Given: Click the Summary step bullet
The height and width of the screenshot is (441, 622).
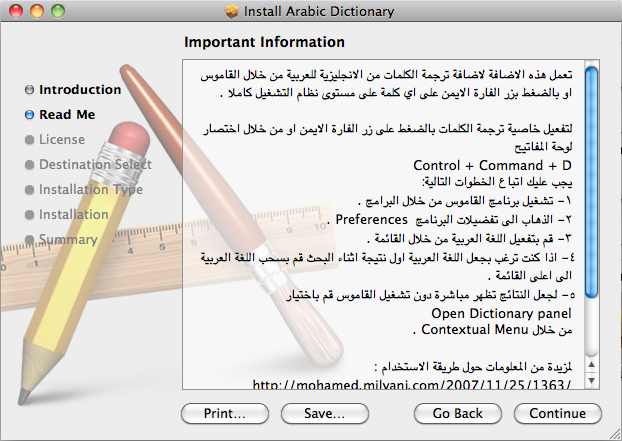Looking at the screenshot, I should pos(29,240).
